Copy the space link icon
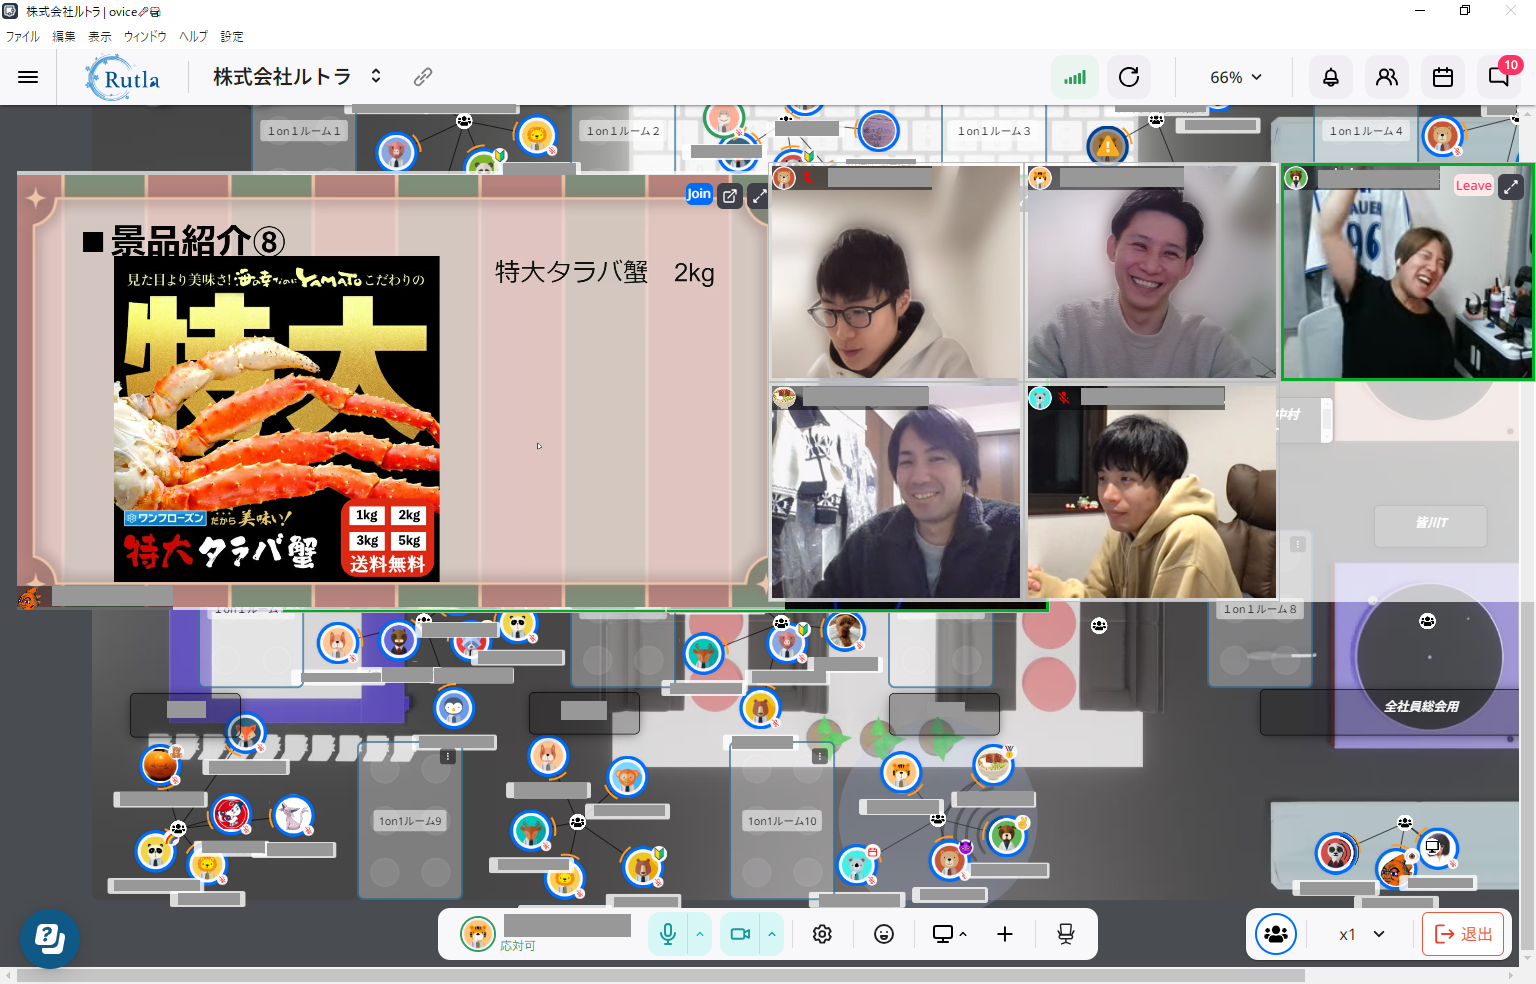The width and height of the screenshot is (1536, 984). click(x=423, y=77)
